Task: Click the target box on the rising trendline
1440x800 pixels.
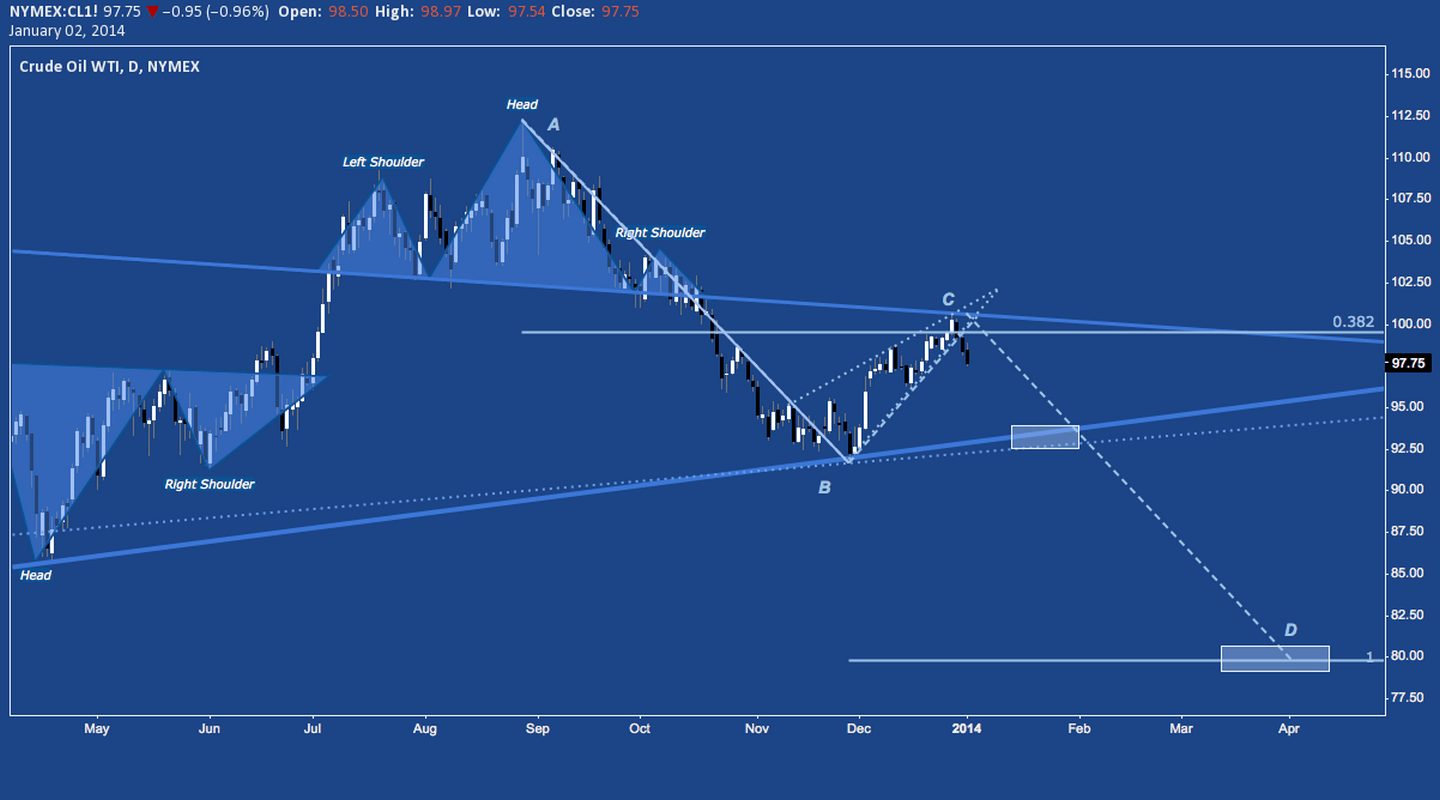Action: 1045,437
